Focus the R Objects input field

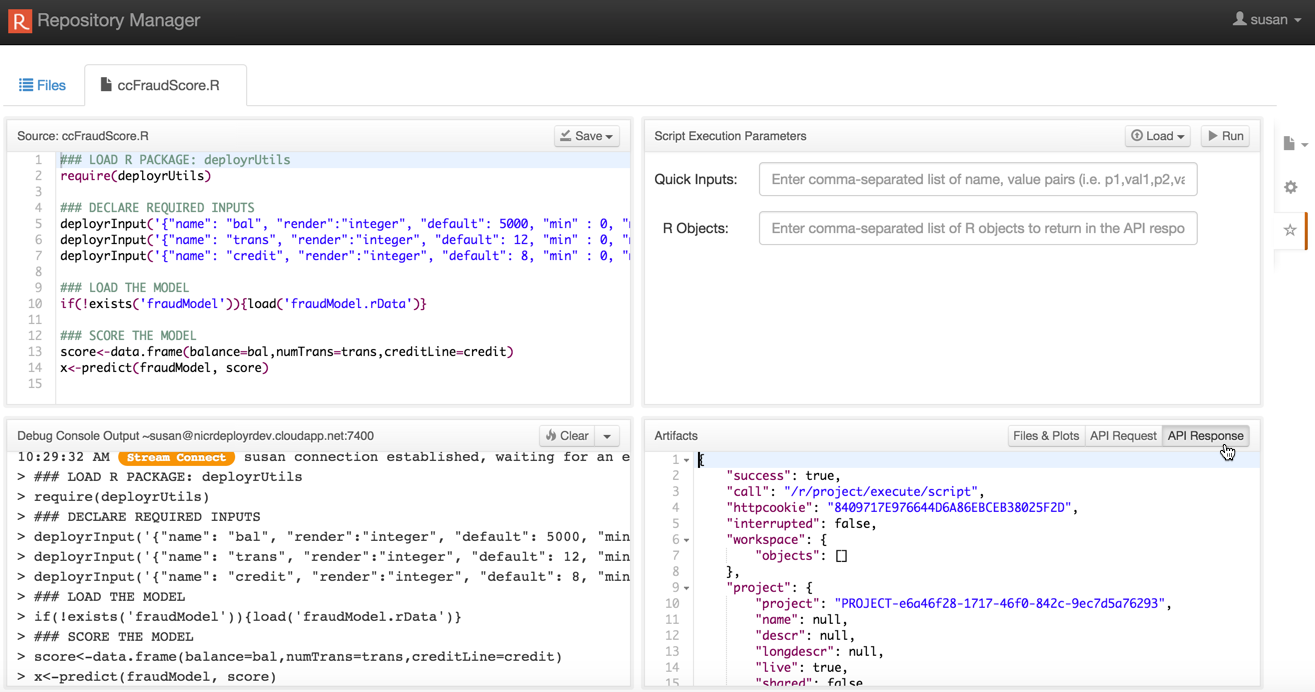point(977,228)
